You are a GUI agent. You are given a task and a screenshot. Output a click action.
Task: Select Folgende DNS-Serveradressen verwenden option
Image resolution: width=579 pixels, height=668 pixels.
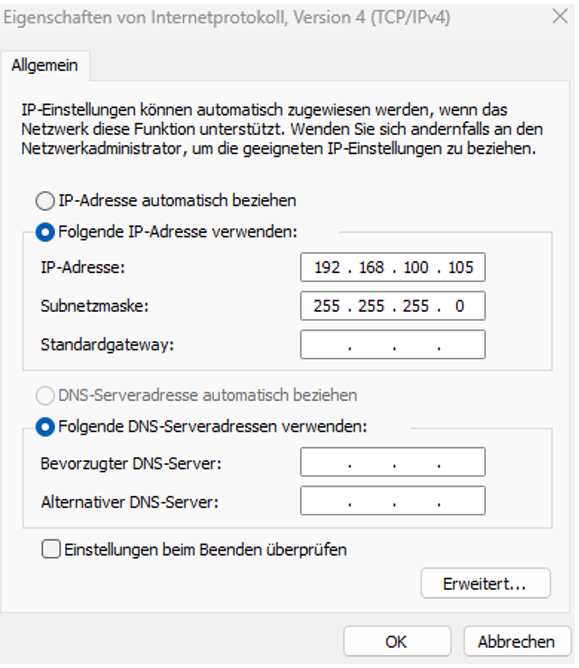pyautogui.click(x=45, y=427)
